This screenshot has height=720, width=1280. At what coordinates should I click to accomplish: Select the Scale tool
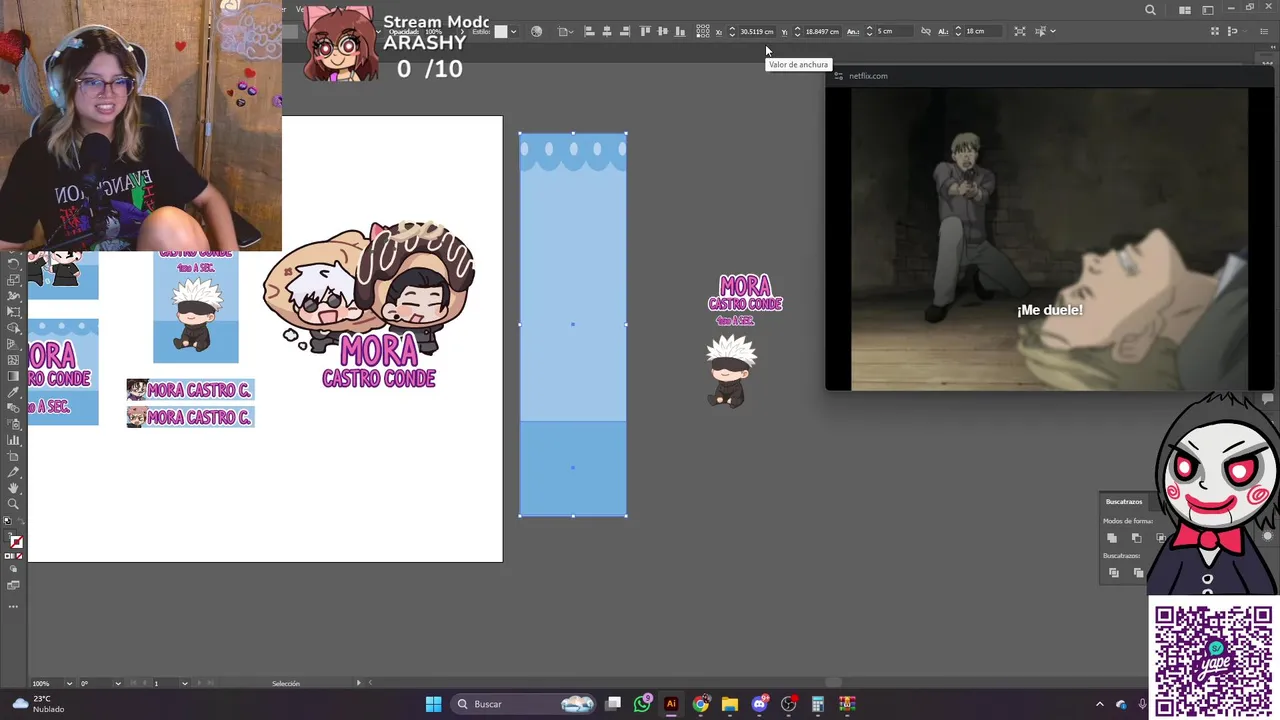14,282
